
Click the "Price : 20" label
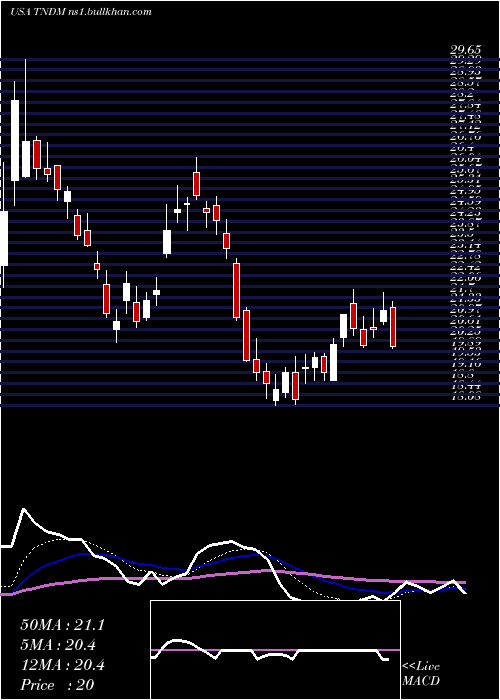tap(57, 685)
